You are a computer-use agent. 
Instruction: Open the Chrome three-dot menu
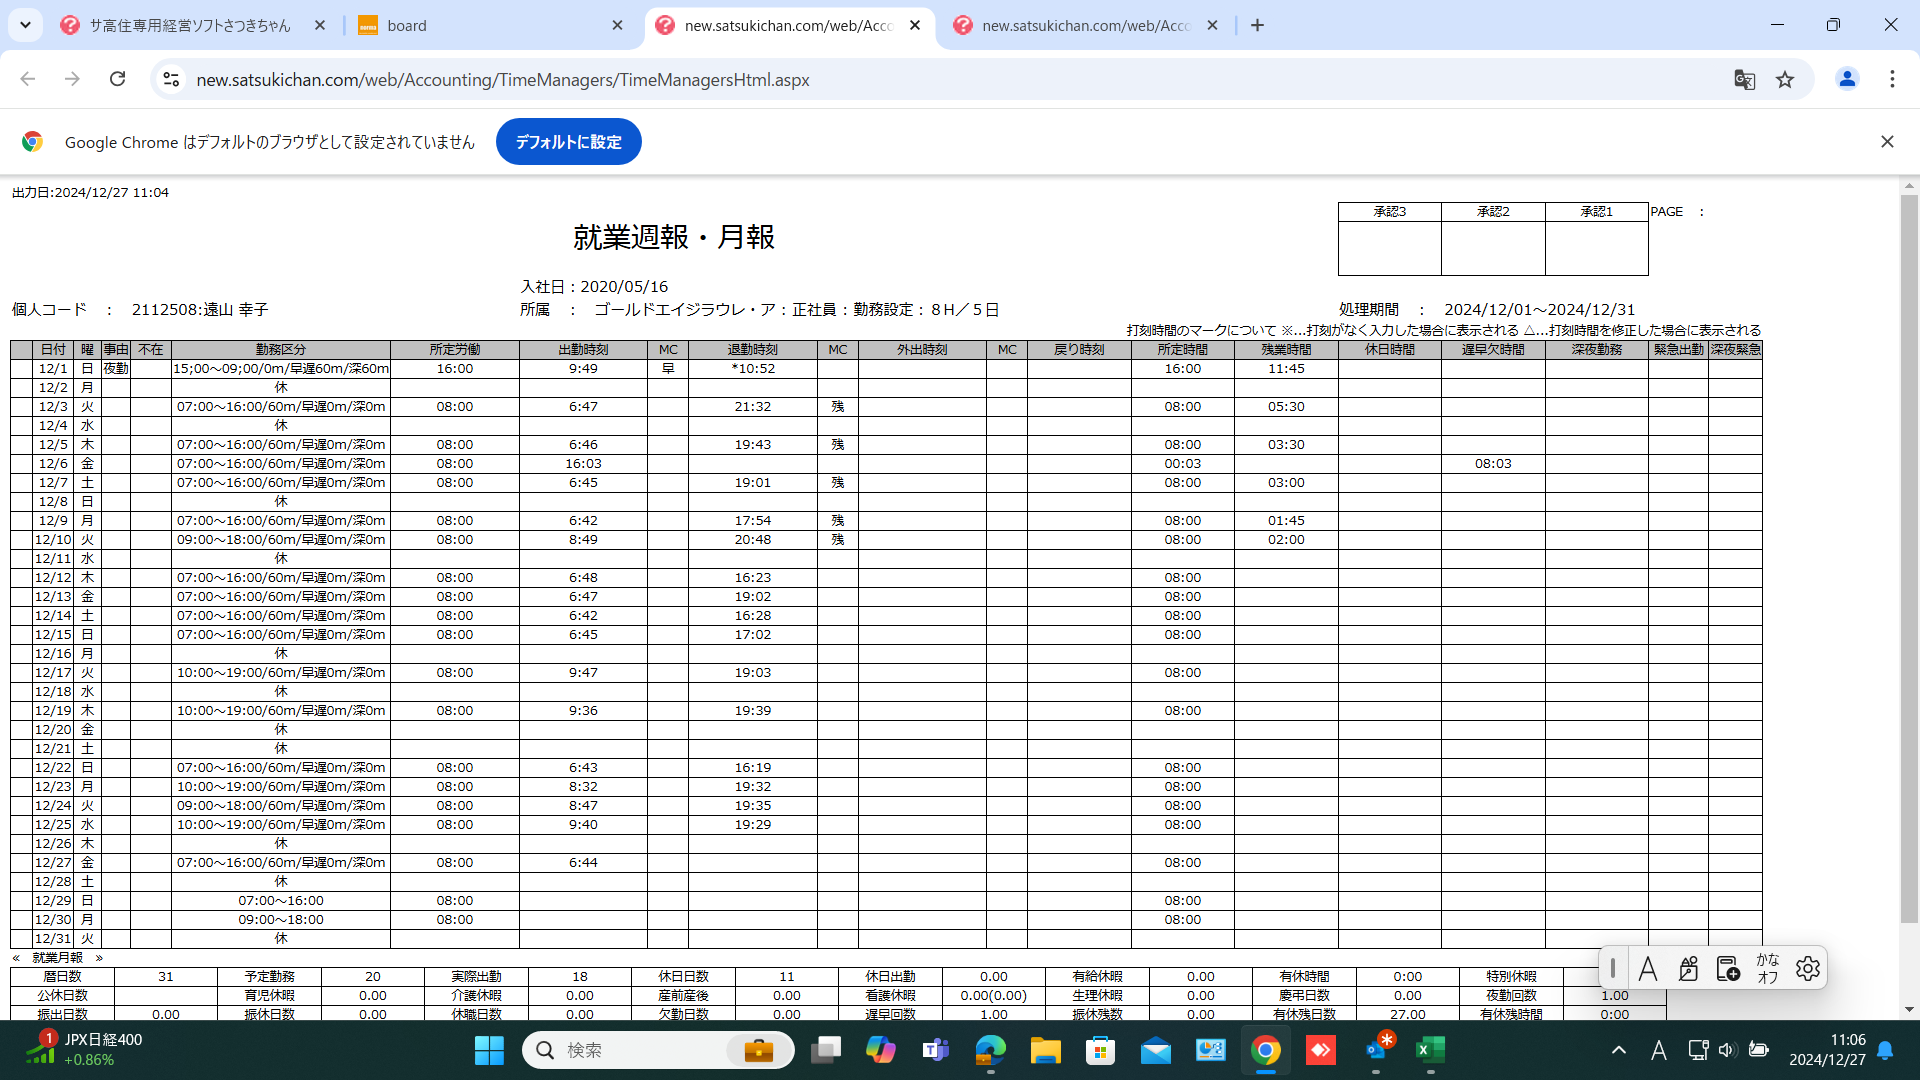coord(1891,80)
